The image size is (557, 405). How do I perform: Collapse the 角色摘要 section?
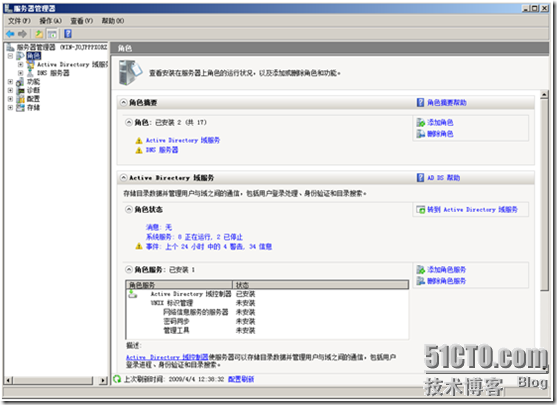point(123,103)
